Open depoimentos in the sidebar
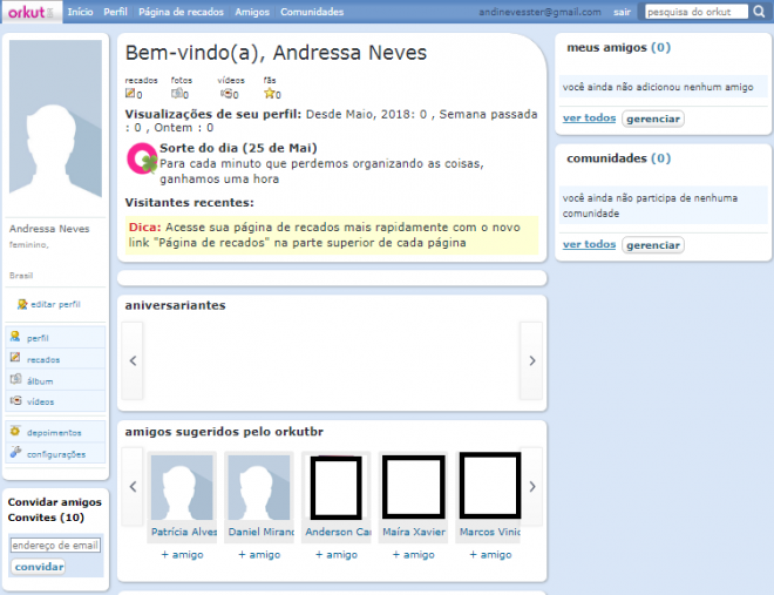The image size is (774, 595). 54,433
